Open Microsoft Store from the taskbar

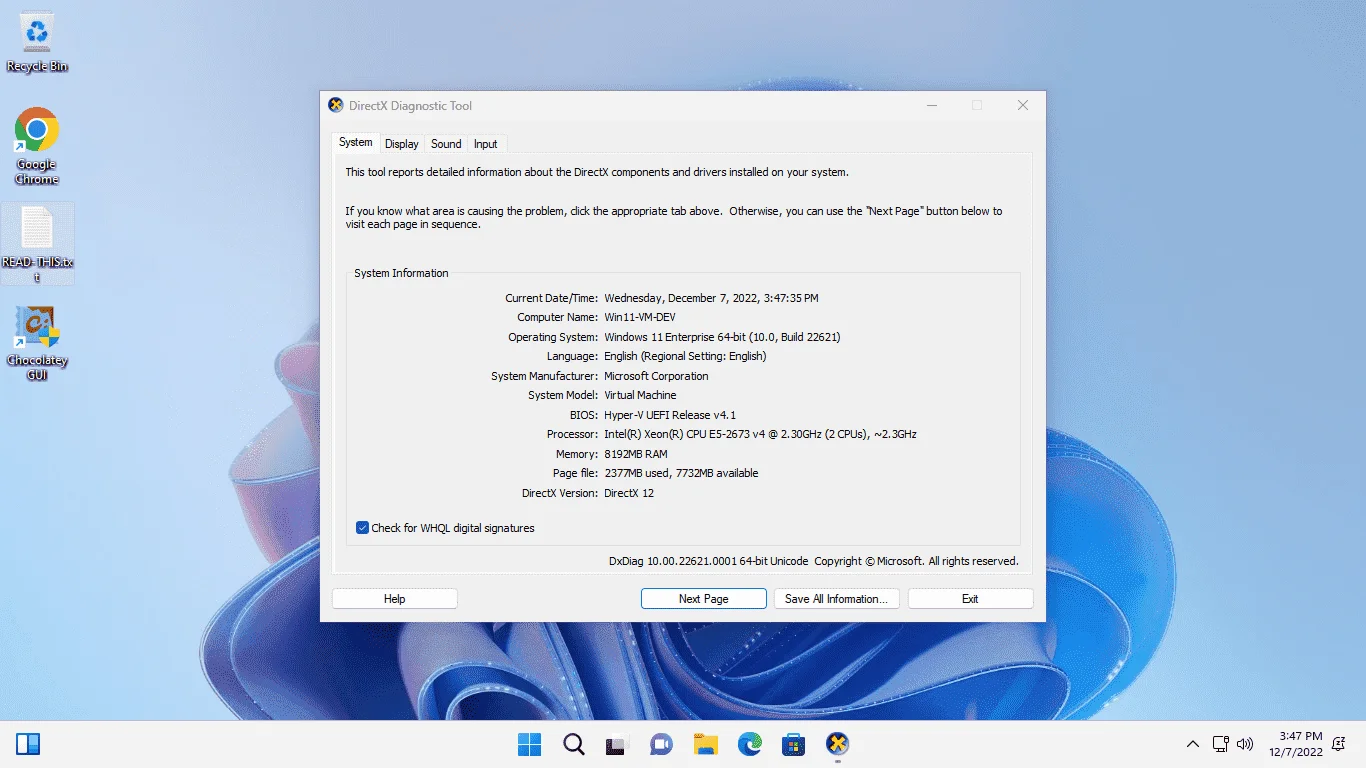pyautogui.click(x=794, y=744)
